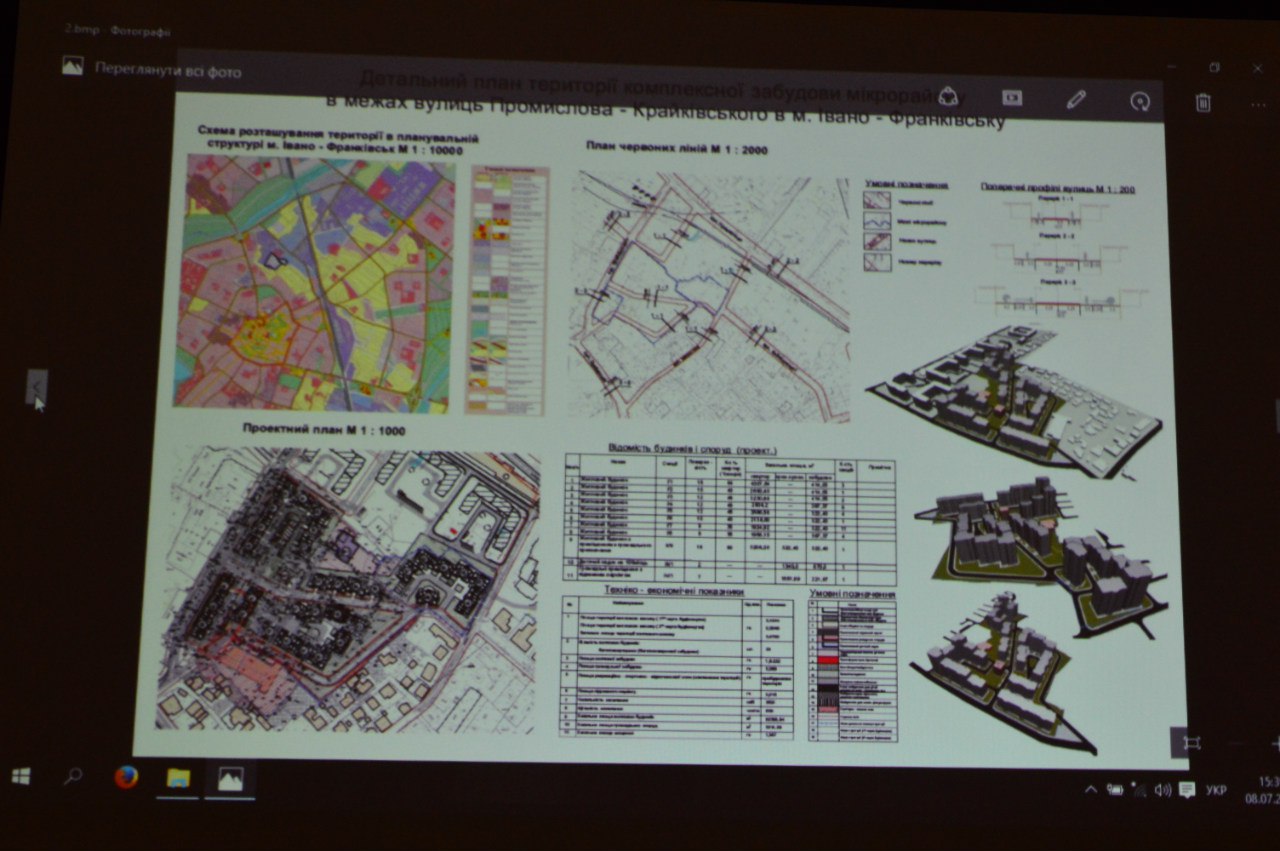Open the Edit pencil tool

1076,99
